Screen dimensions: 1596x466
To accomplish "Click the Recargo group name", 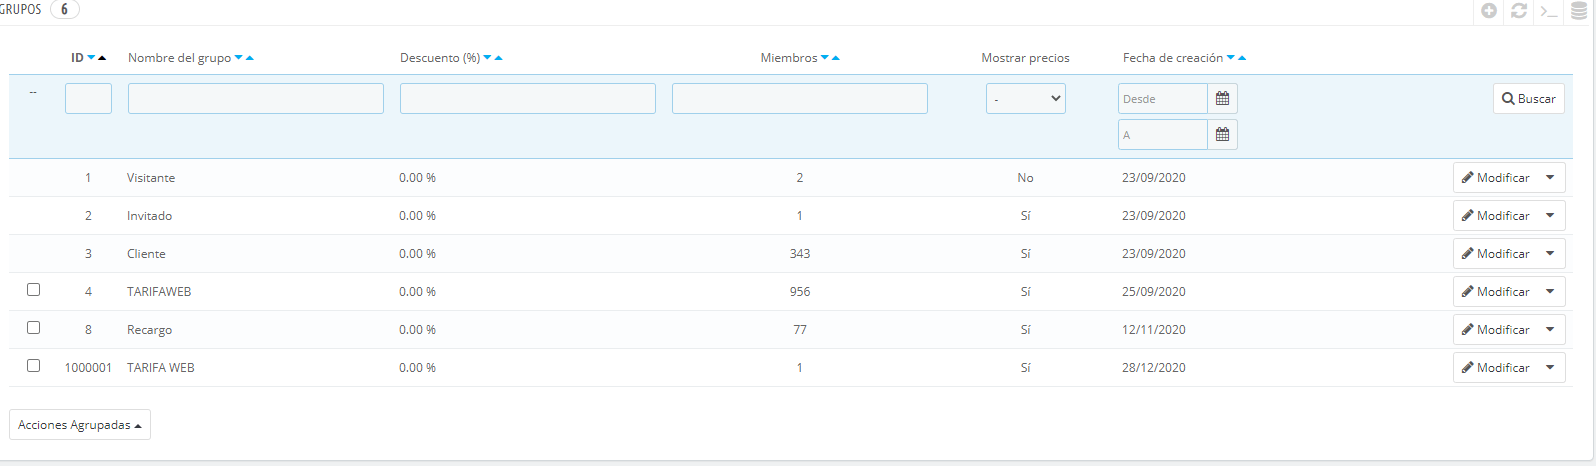I will click(x=149, y=330).
